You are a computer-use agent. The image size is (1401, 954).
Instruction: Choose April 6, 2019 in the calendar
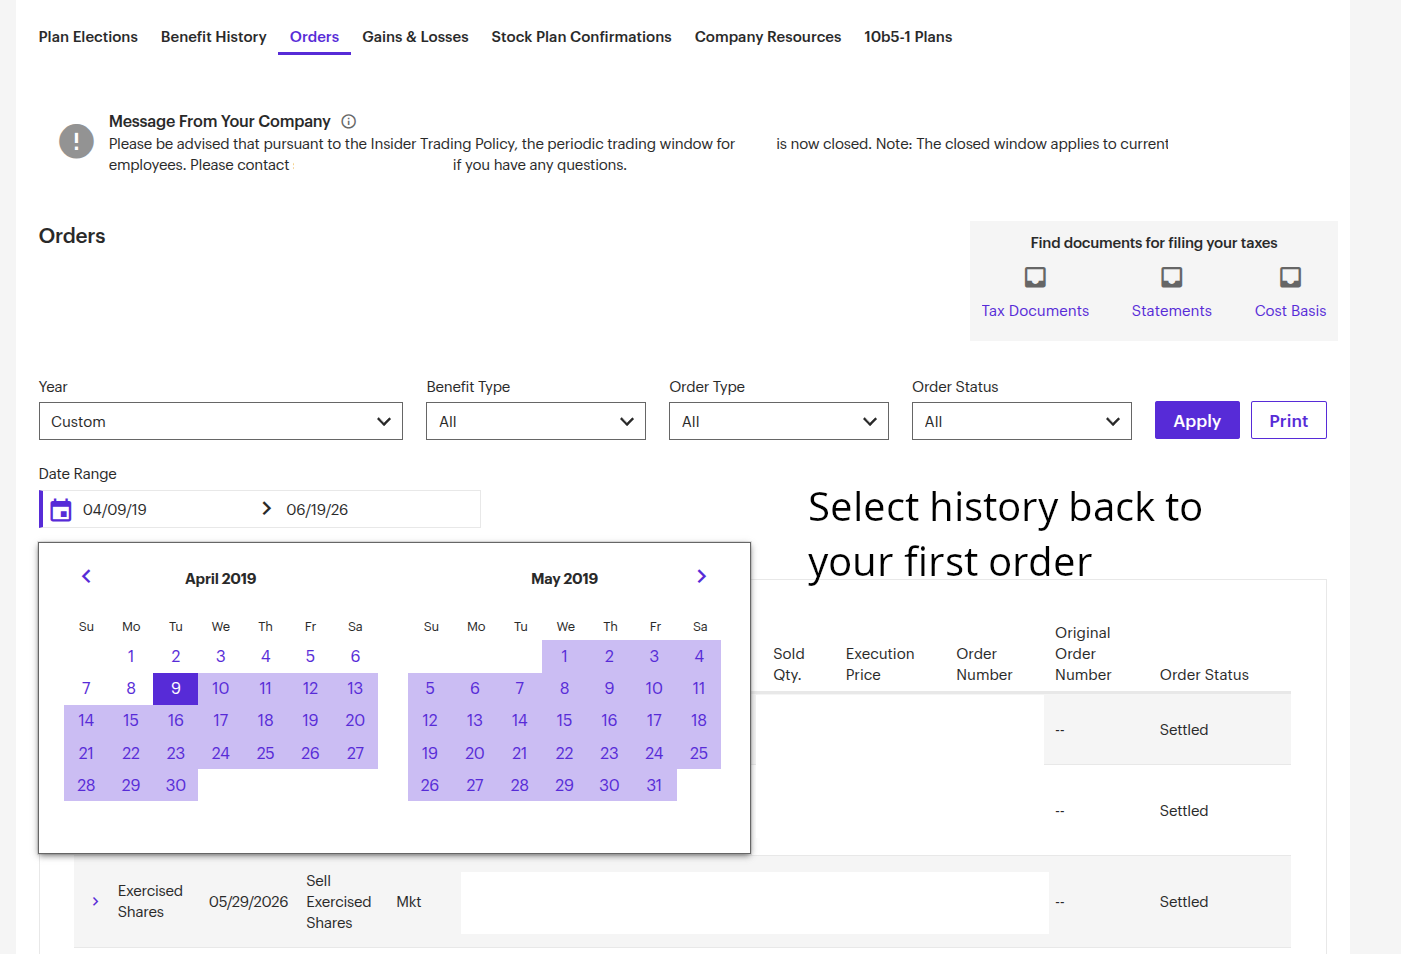point(355,656)
